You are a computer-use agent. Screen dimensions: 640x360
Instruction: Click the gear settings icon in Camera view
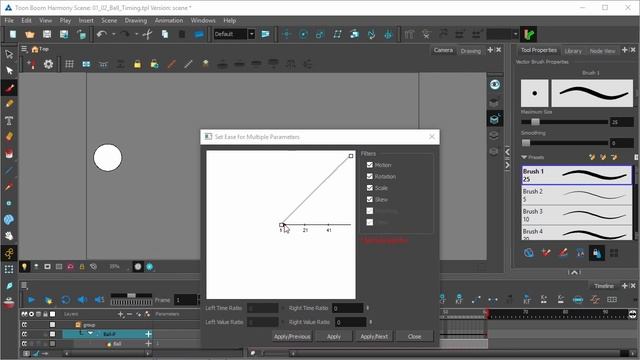[48, 64]
